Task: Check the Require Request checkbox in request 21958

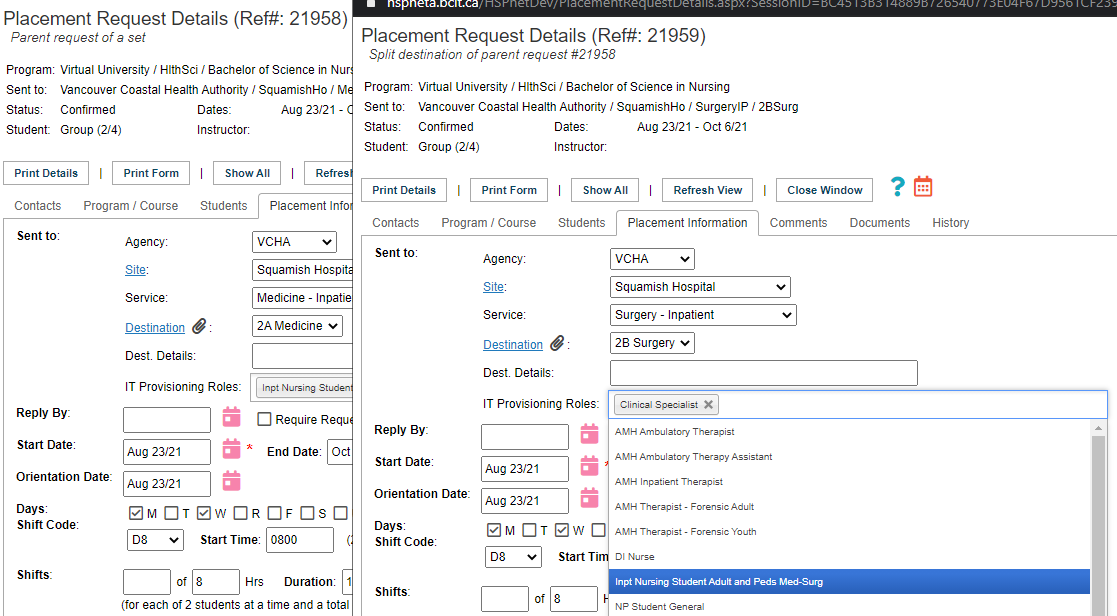Action: [264, 419]
